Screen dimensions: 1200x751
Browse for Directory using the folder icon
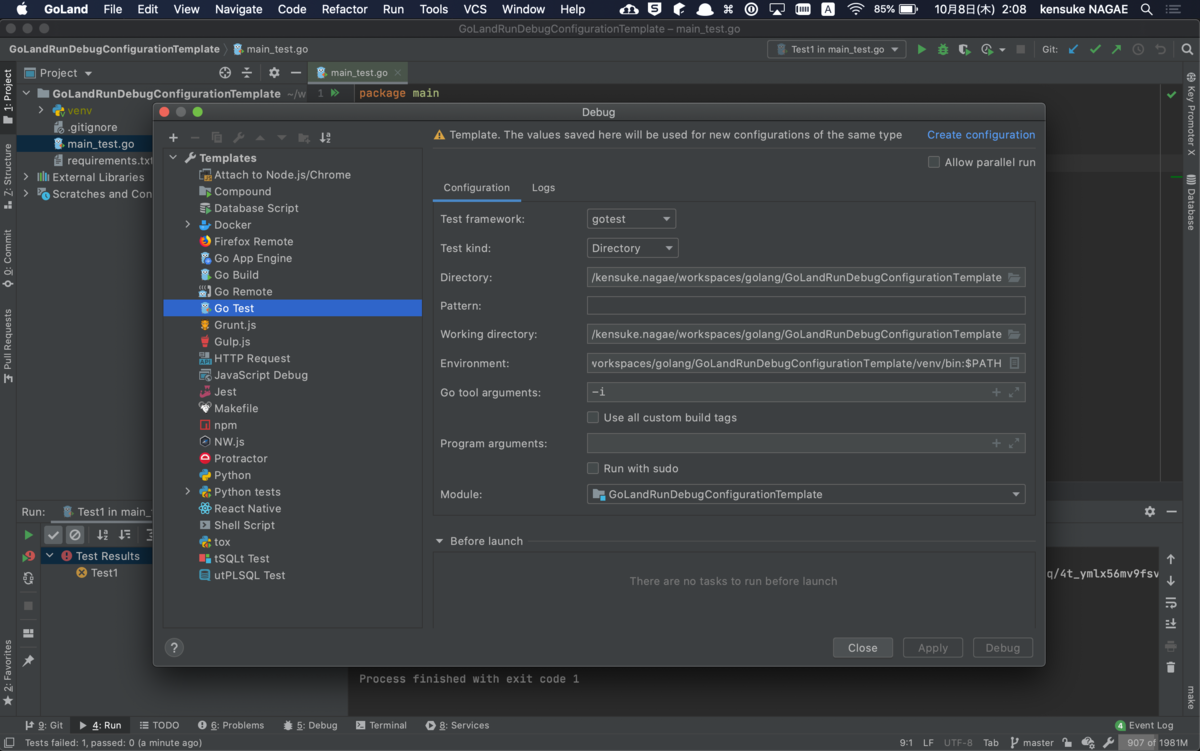(1014, 277)
